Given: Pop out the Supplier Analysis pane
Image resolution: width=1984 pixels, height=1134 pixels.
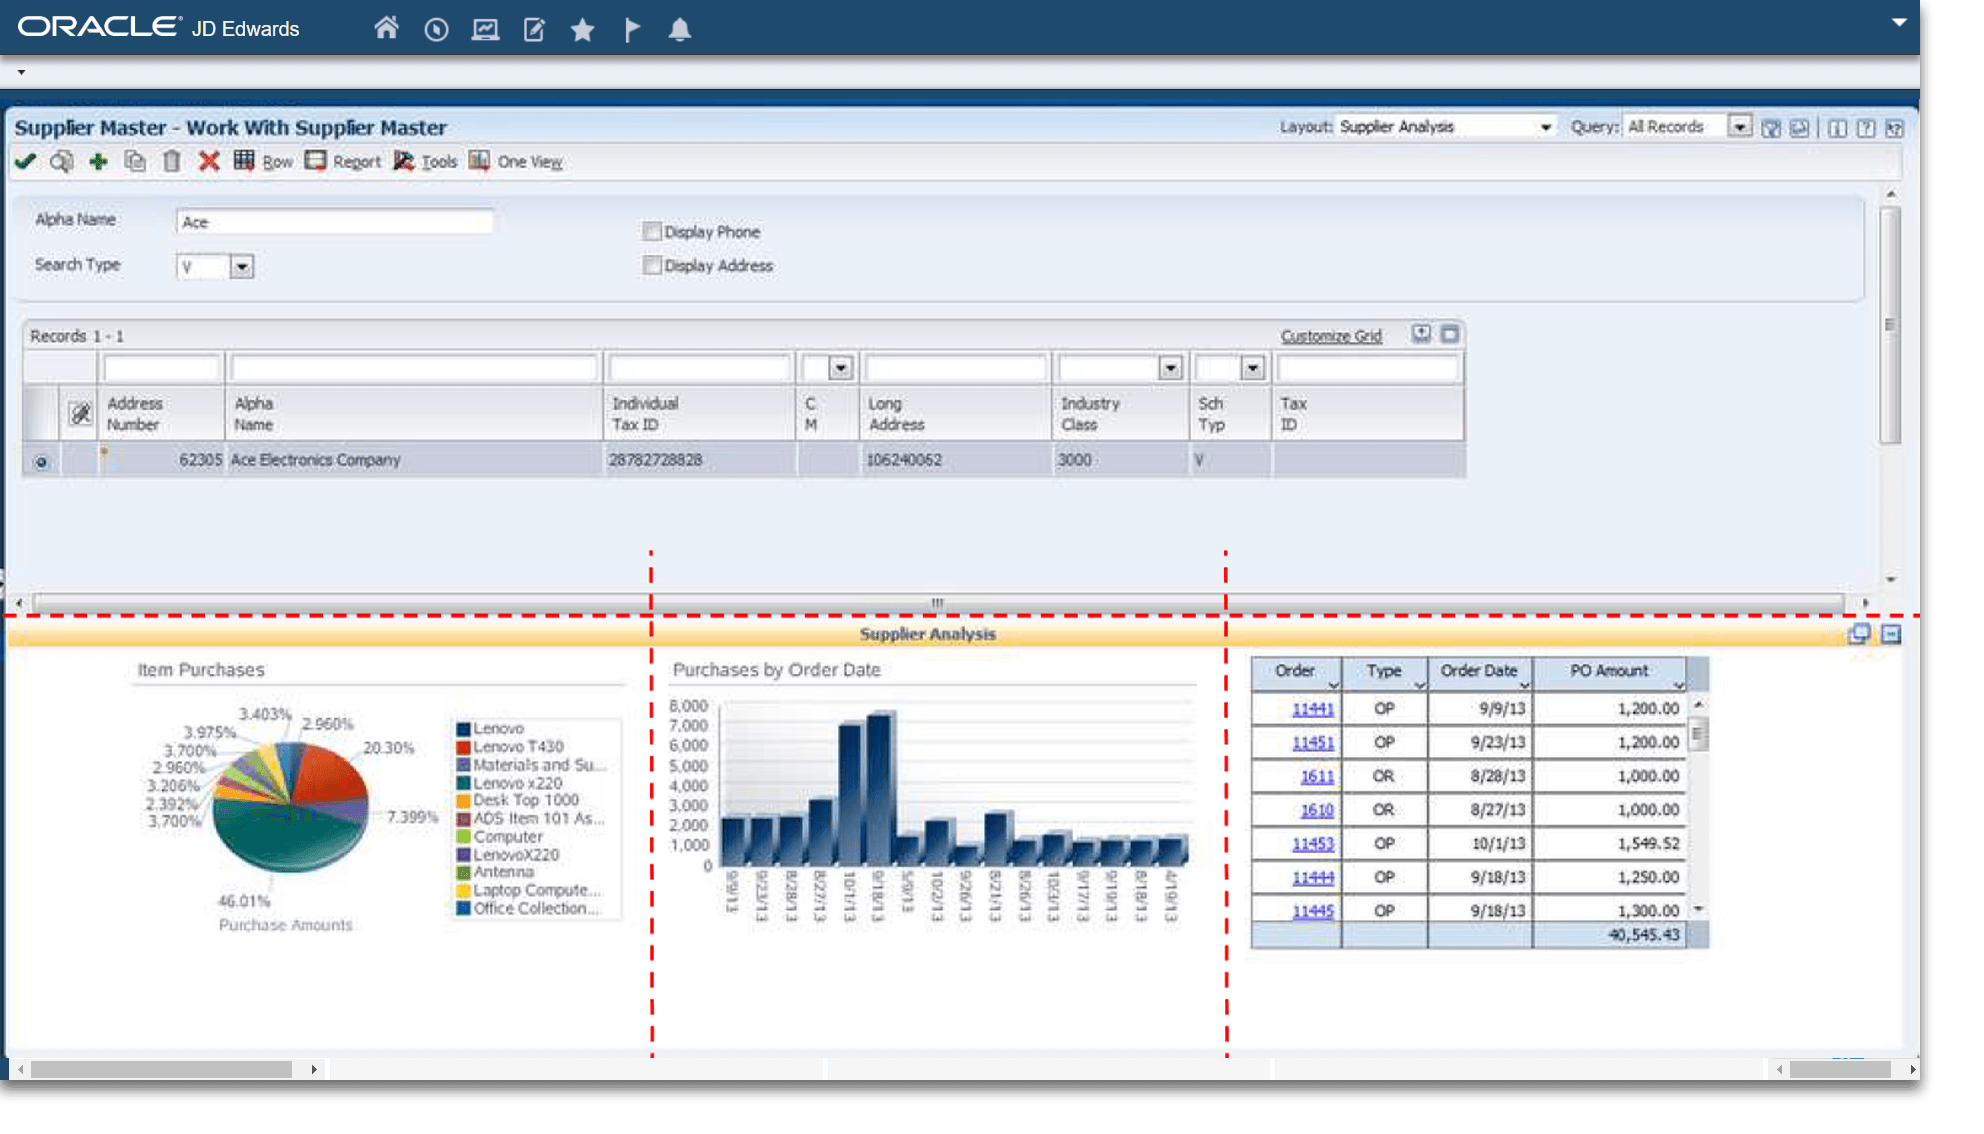Looking at the screenshot, I should [x=1859, y=634].
